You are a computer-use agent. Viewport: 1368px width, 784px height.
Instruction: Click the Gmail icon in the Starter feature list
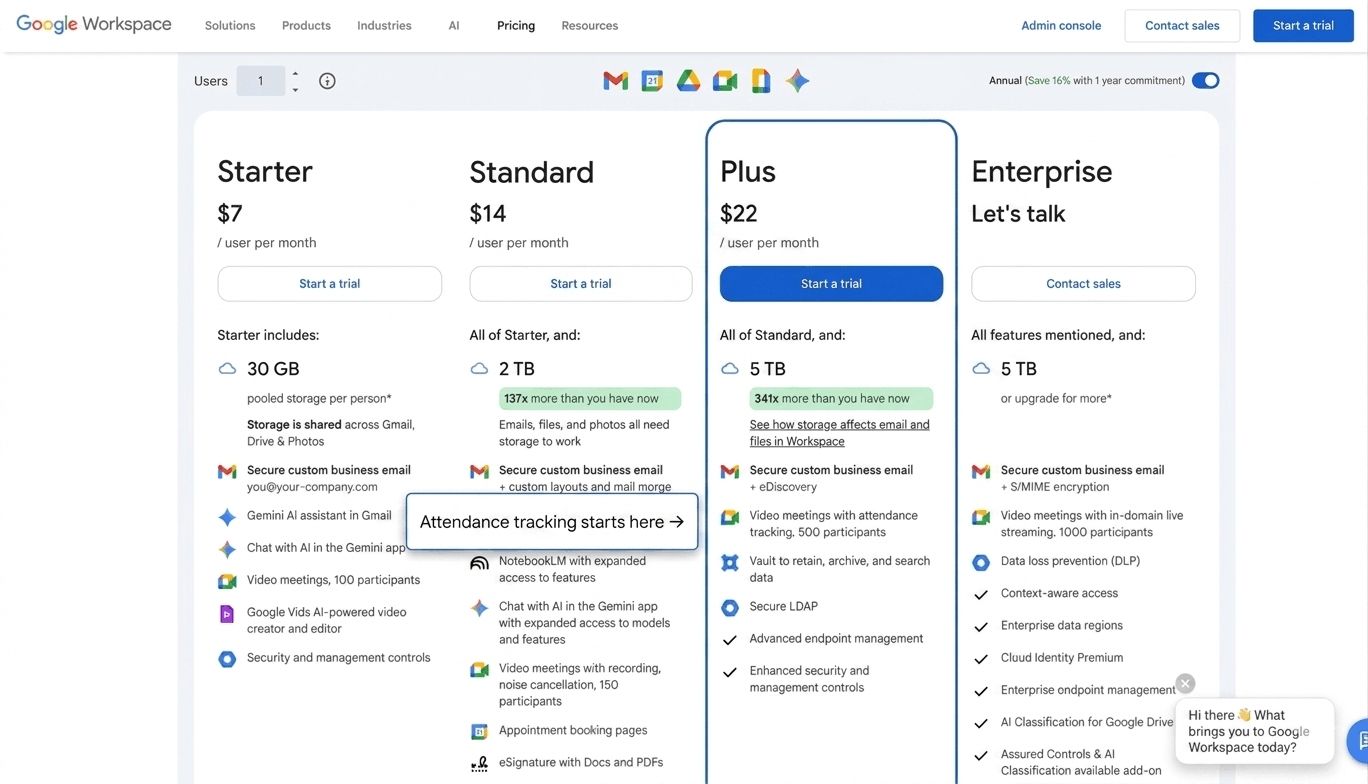(x=227, y=471)
